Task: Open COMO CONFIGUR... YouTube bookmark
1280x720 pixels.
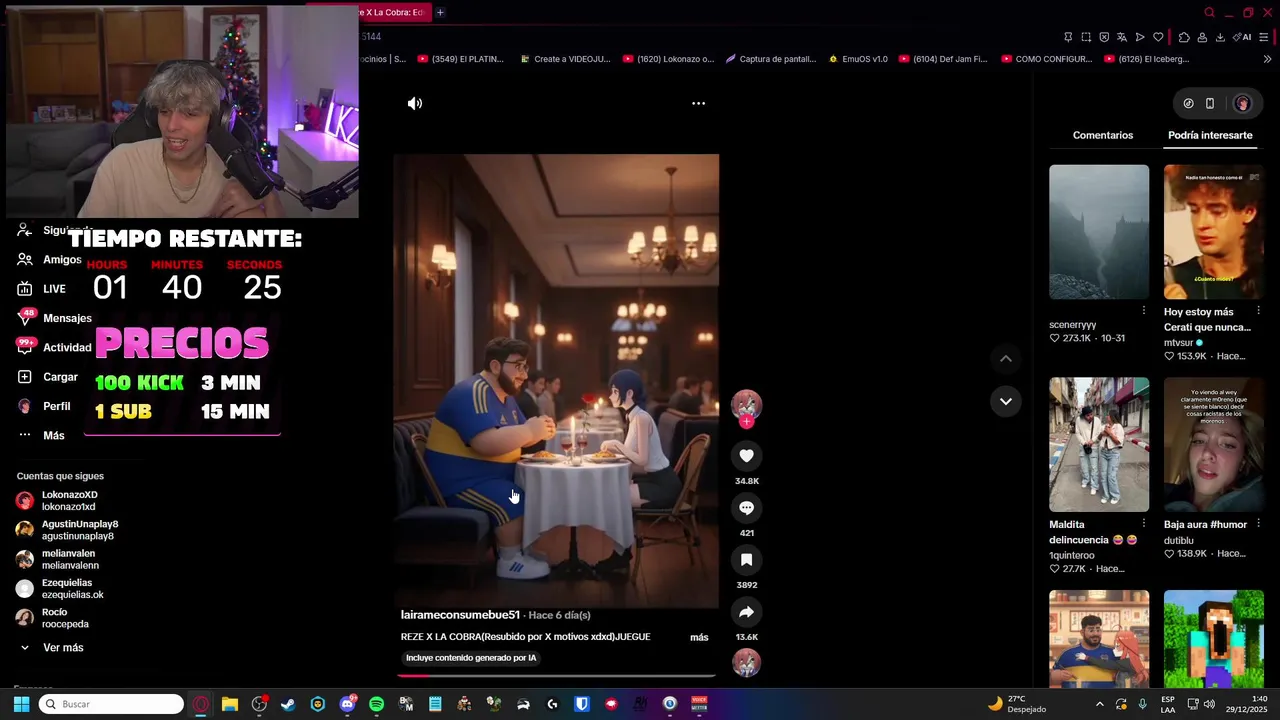Action: [x=1046, y=59]
